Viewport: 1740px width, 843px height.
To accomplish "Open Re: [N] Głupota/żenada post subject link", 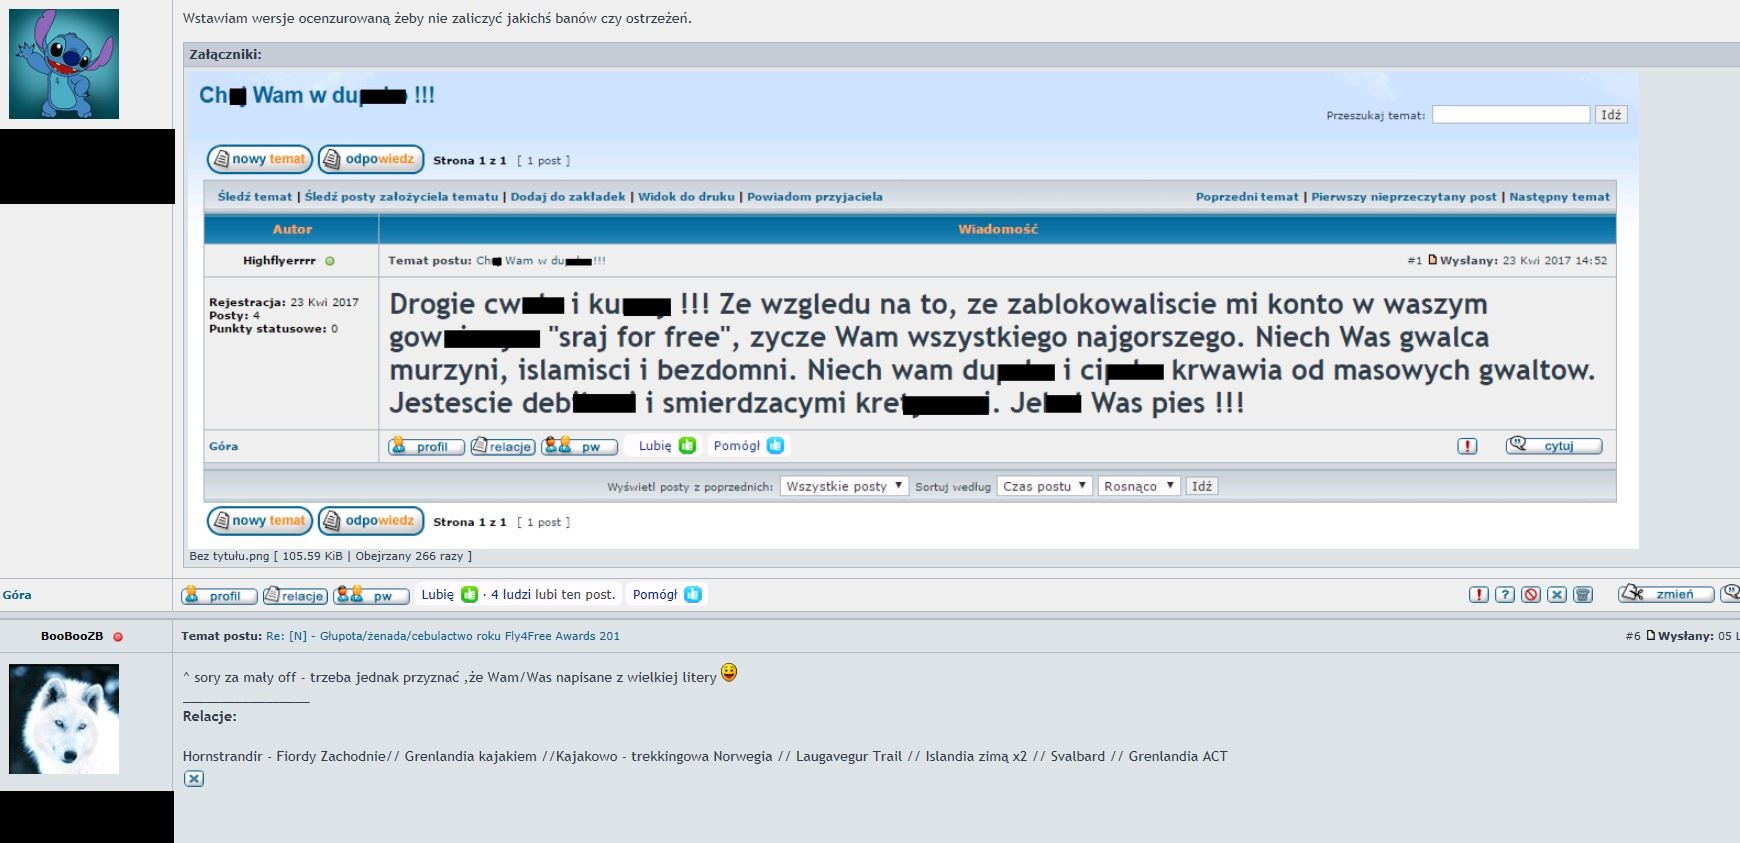I will (443, 636).
